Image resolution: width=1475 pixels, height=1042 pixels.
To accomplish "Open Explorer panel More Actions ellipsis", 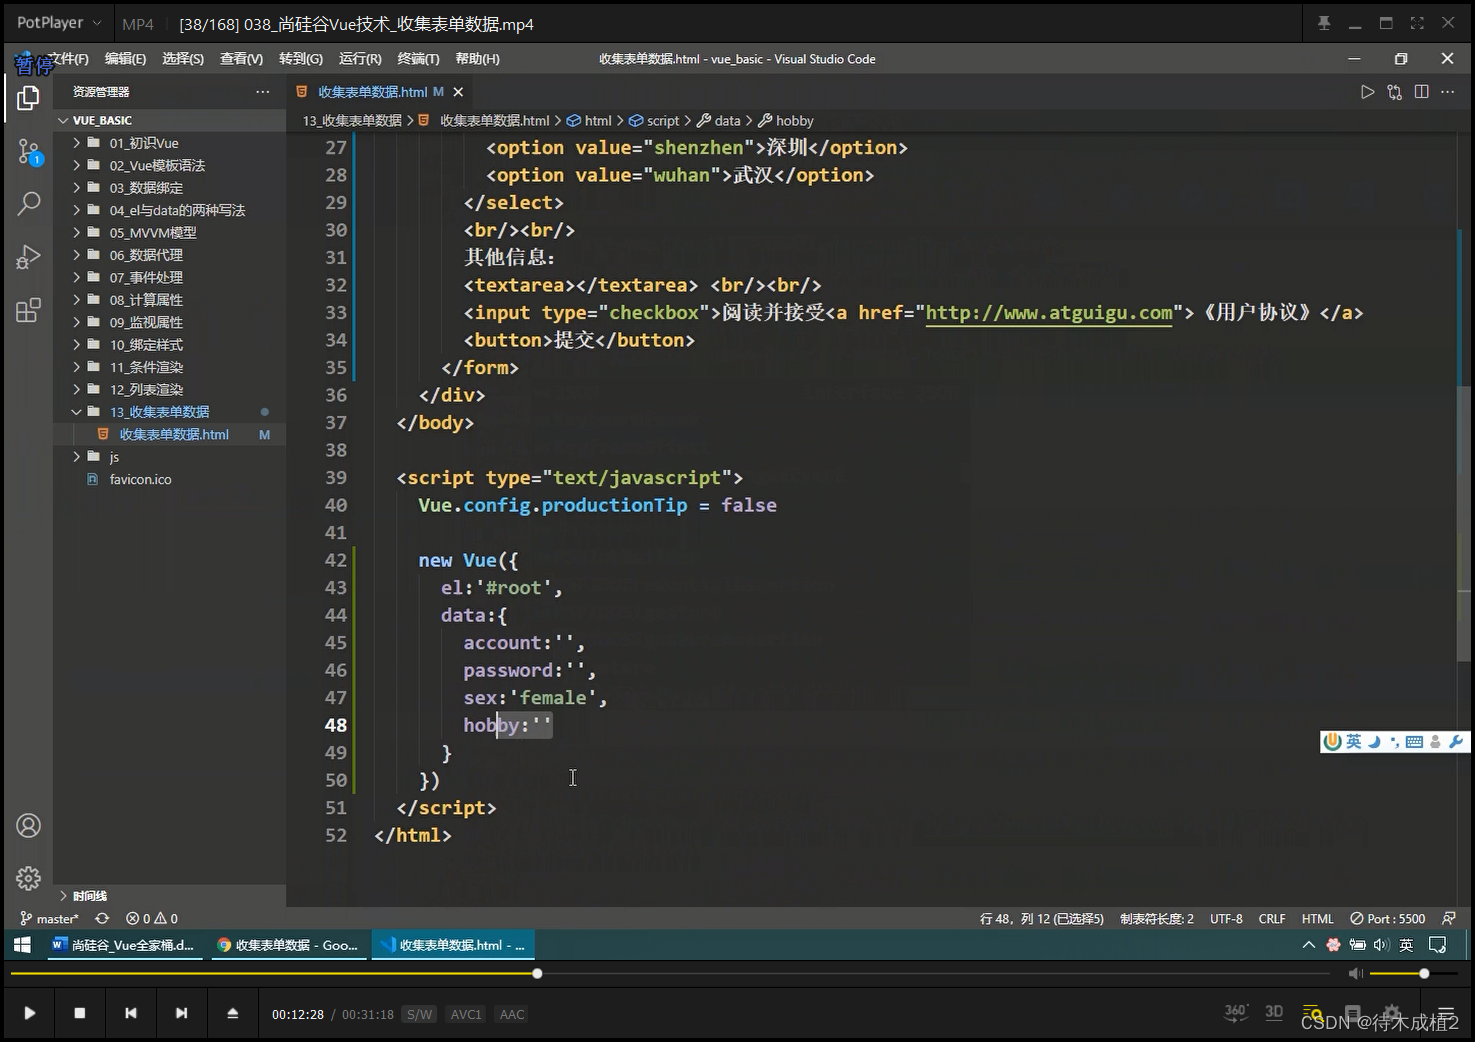I will tap(263, 92).
